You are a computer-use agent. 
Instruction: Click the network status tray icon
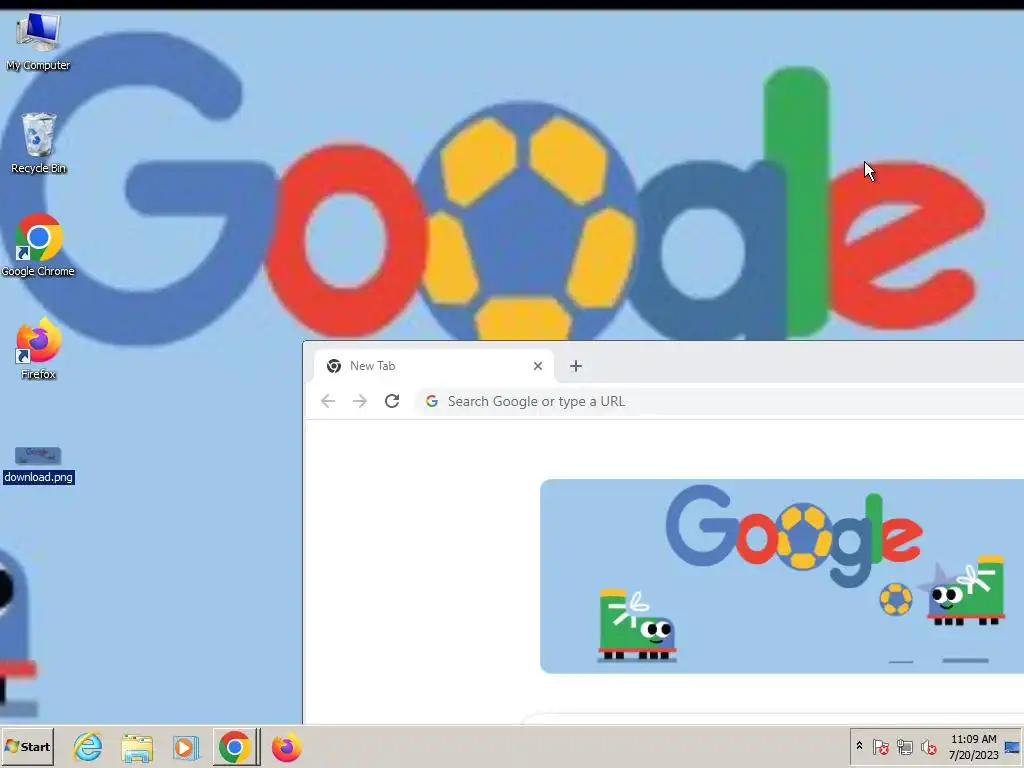(x=904, y=746)
